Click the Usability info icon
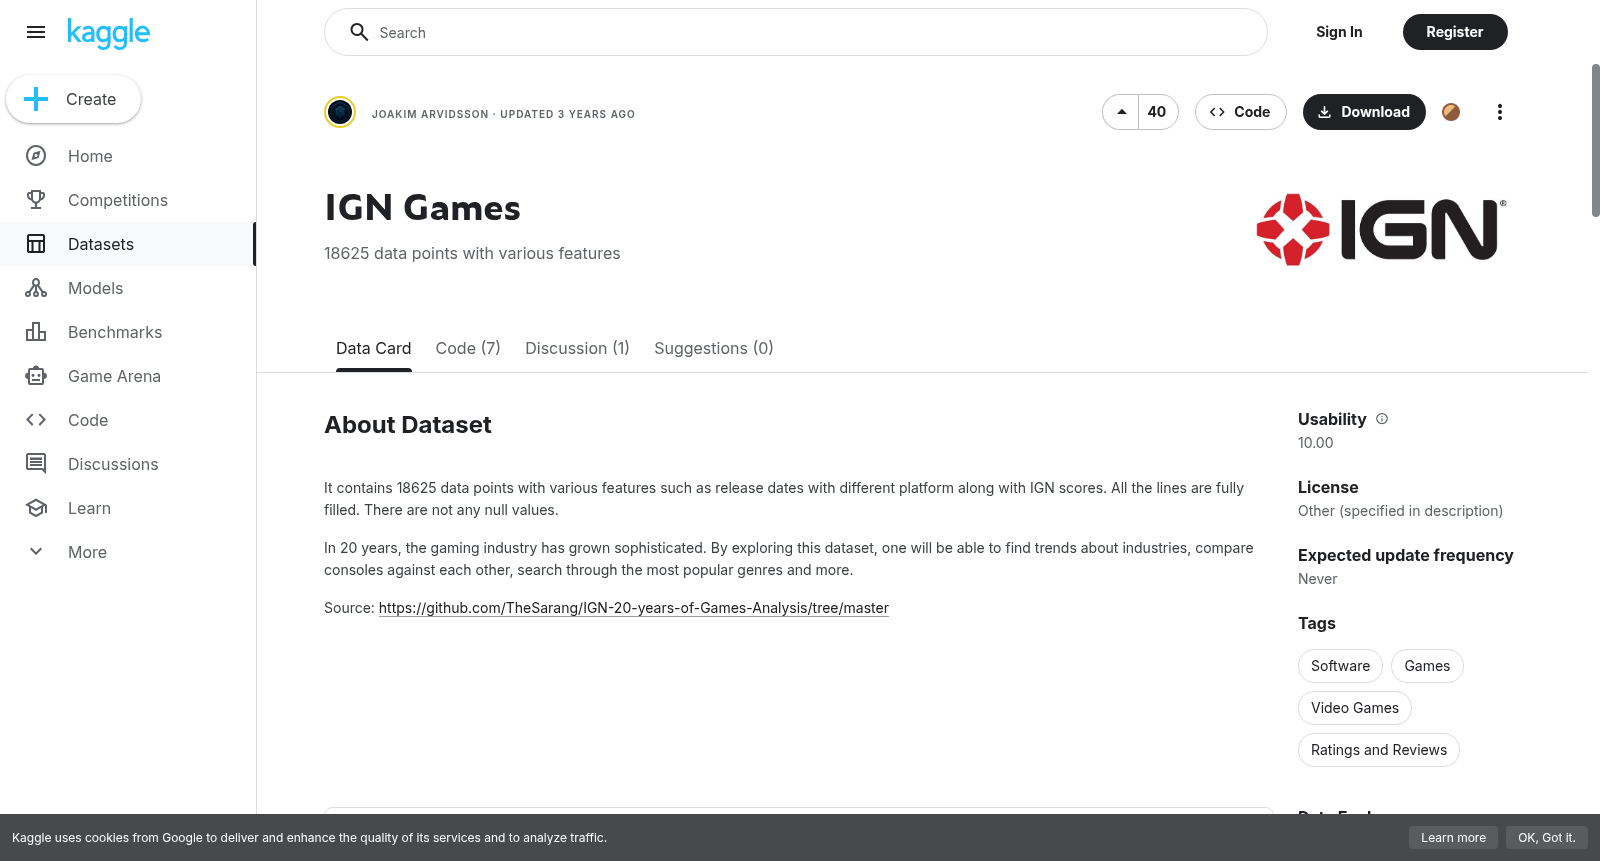 click(x=1382, y=419)
